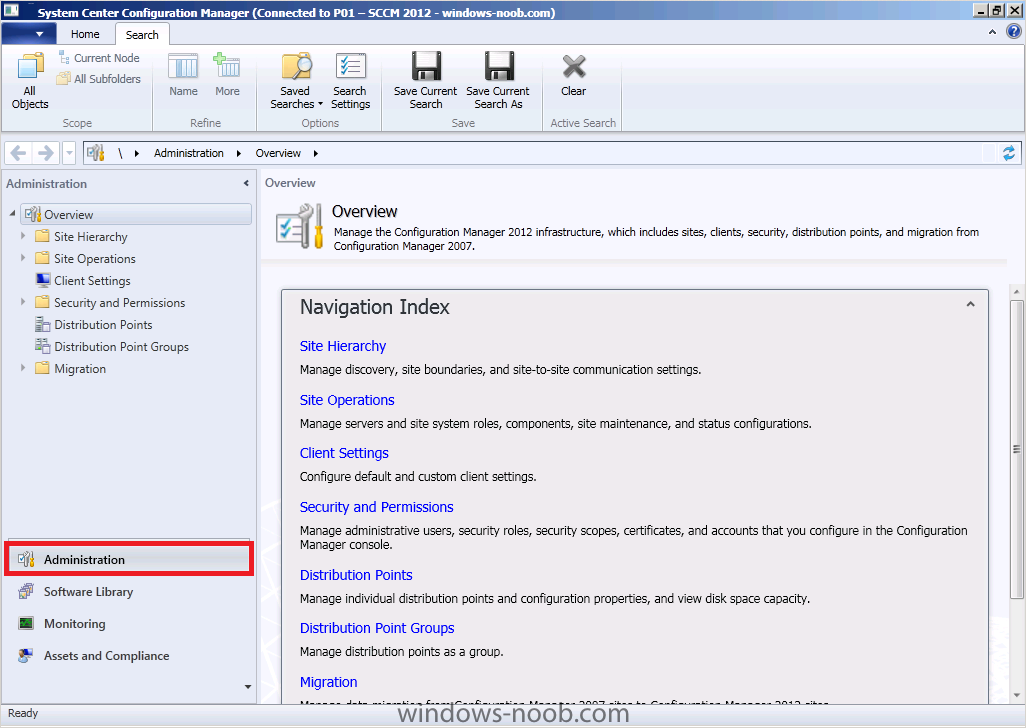Switch to the Home ribbon tab

[85, 34]
